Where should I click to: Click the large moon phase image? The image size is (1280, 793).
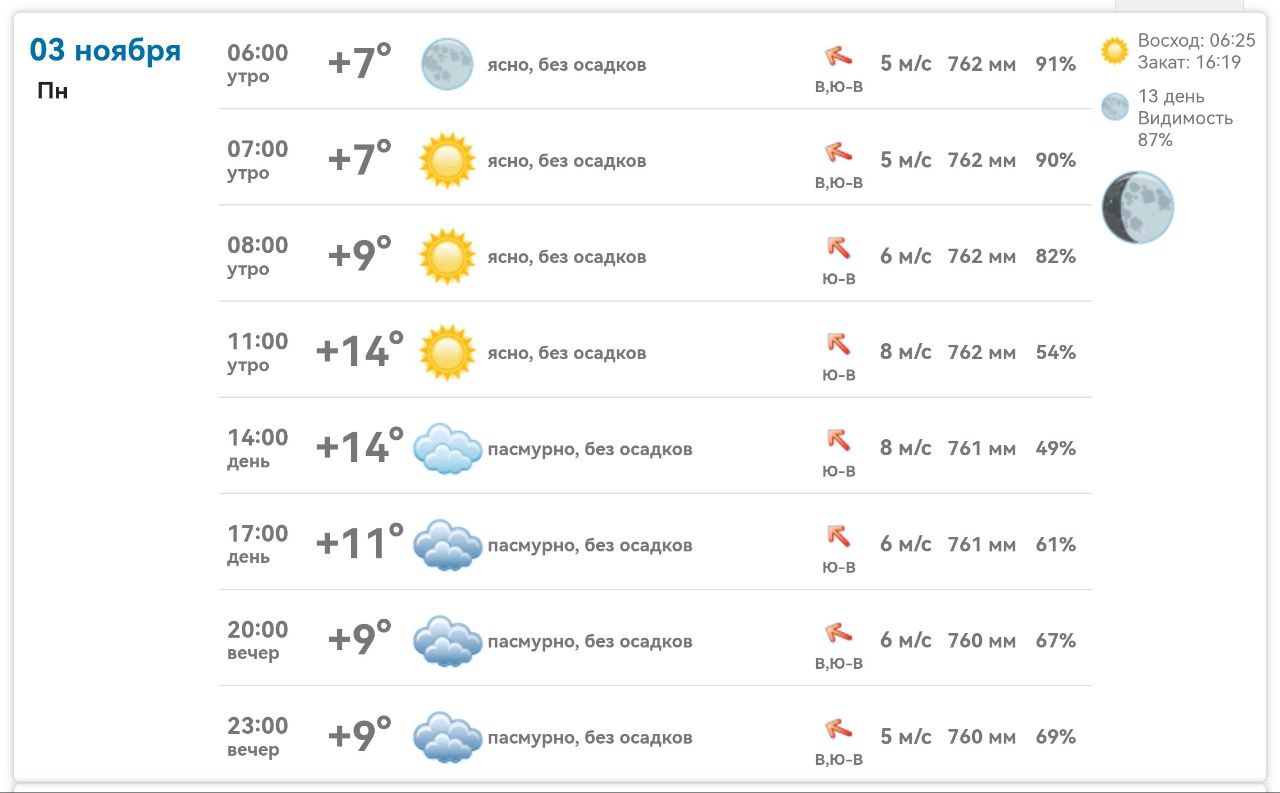pos(1138,207)
